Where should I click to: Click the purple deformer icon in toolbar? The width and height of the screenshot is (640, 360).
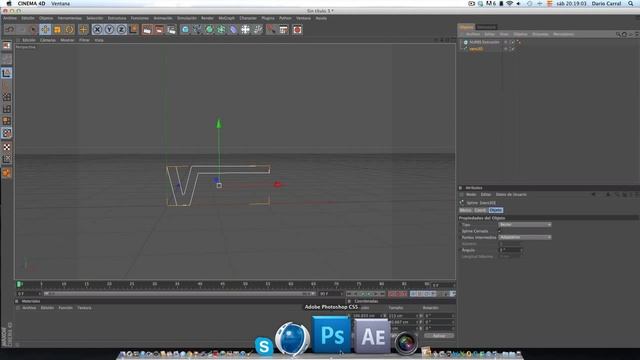pos(233,29)
